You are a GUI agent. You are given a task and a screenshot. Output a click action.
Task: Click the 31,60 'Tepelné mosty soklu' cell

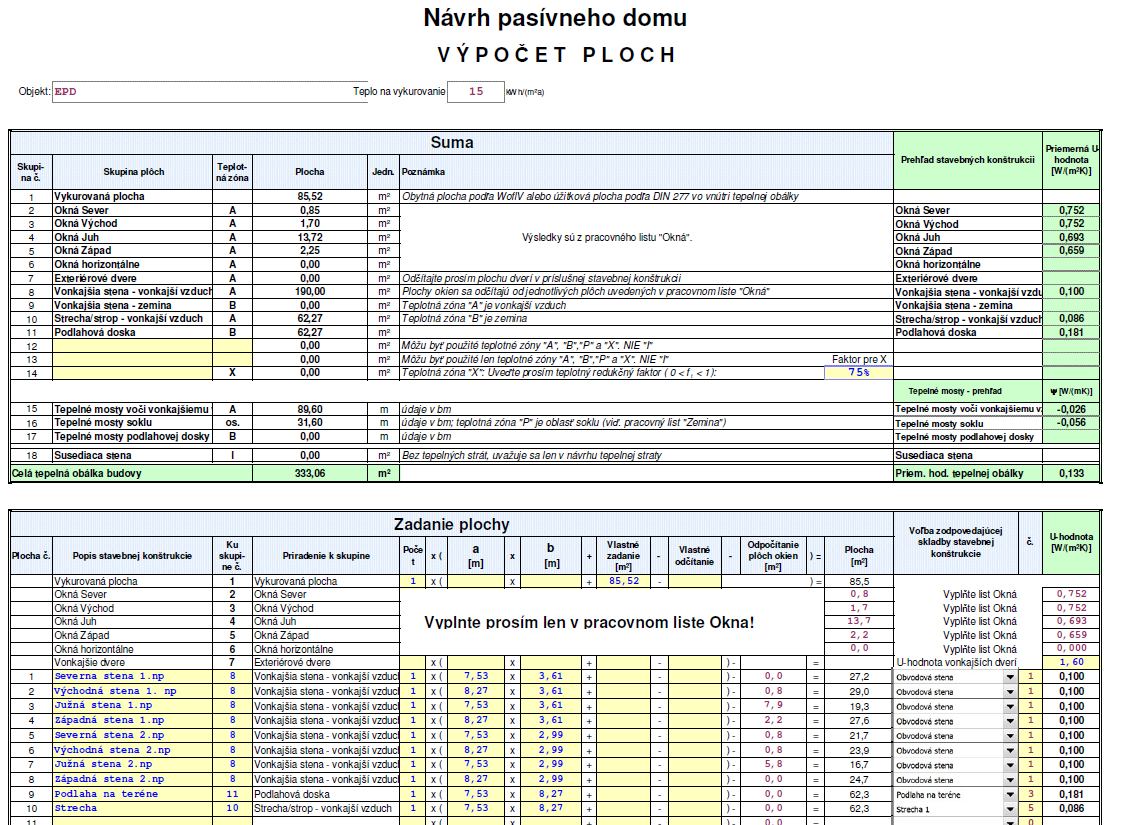[x=310, y=423]
